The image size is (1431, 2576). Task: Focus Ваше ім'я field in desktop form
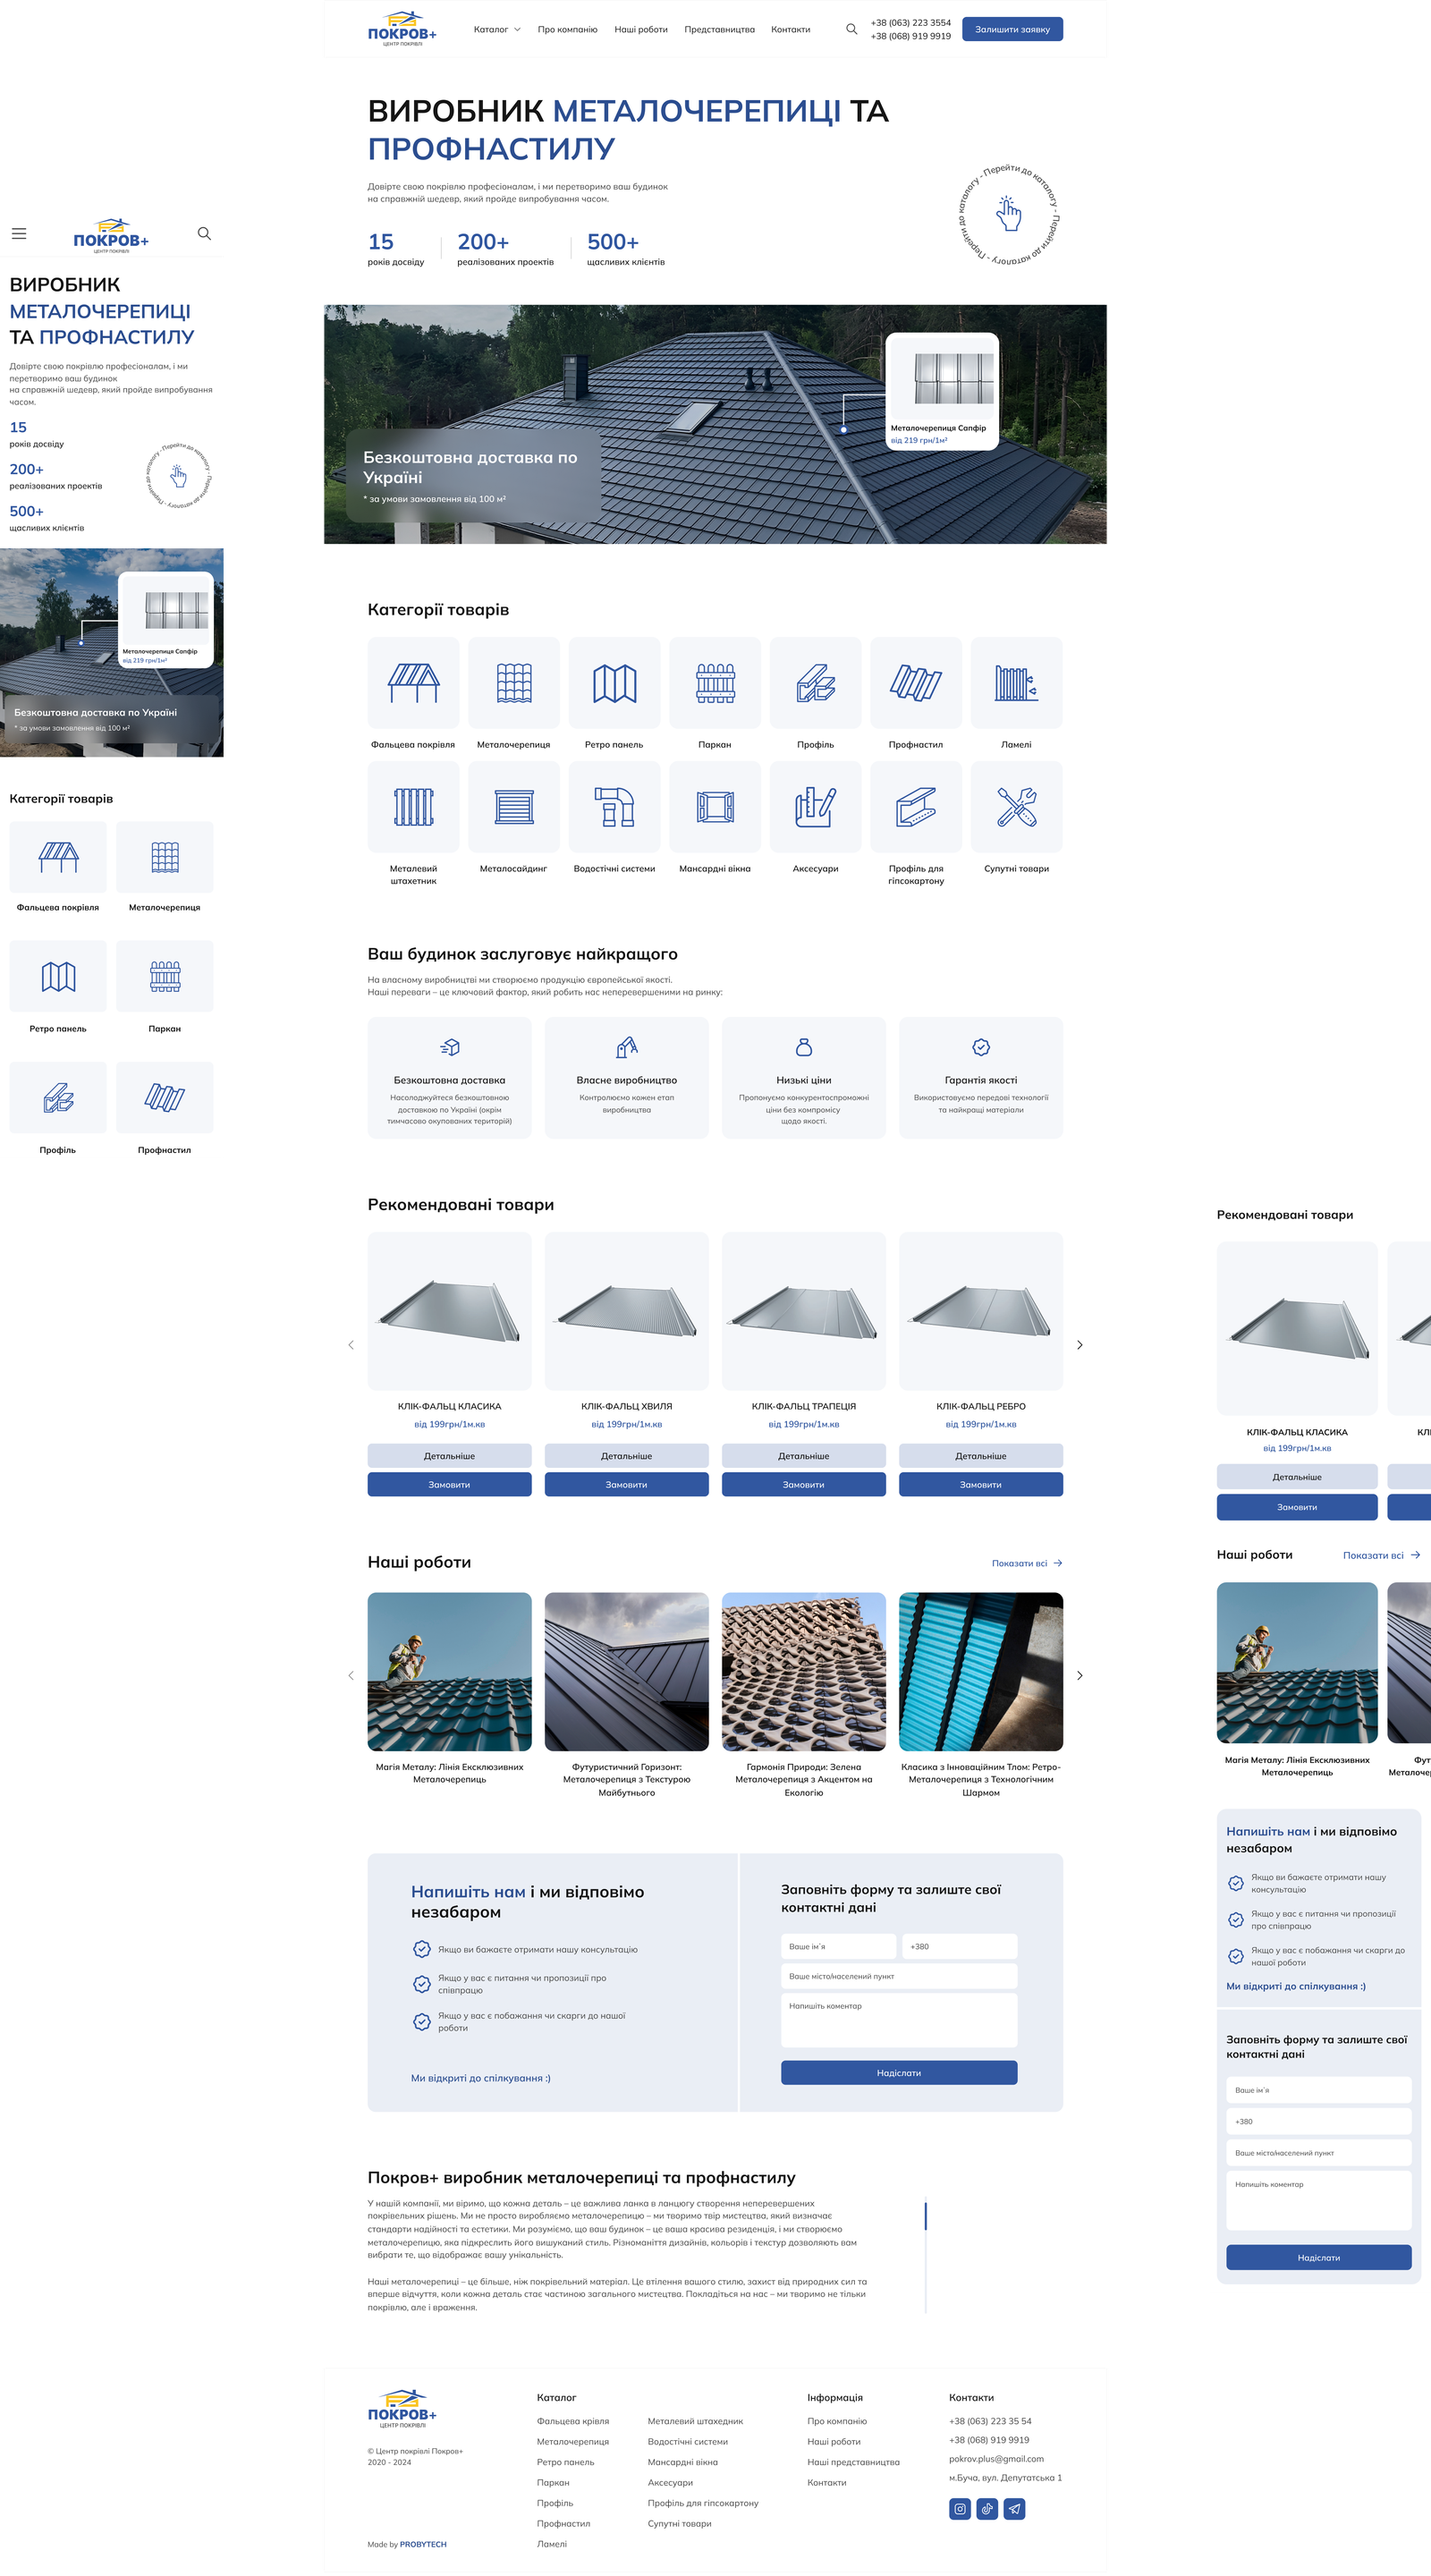point(839,1946)
